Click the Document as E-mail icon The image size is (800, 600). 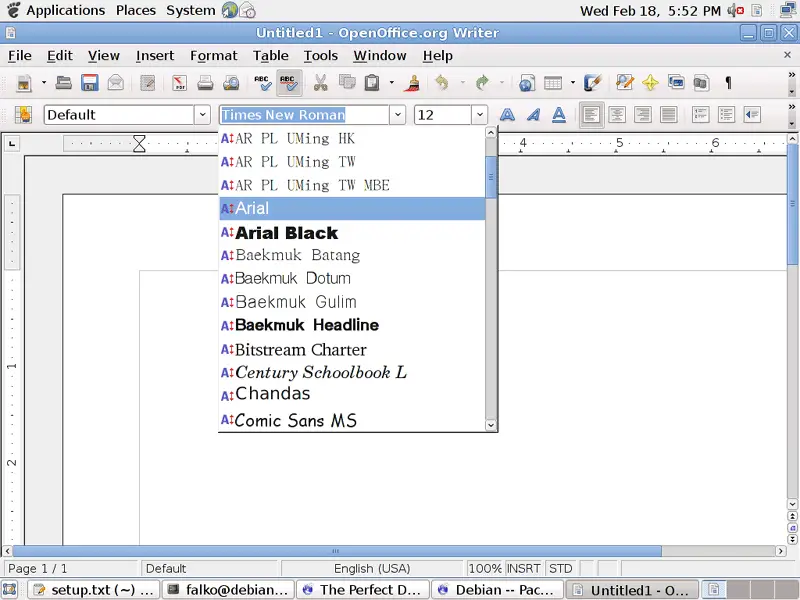click(116, 83)
